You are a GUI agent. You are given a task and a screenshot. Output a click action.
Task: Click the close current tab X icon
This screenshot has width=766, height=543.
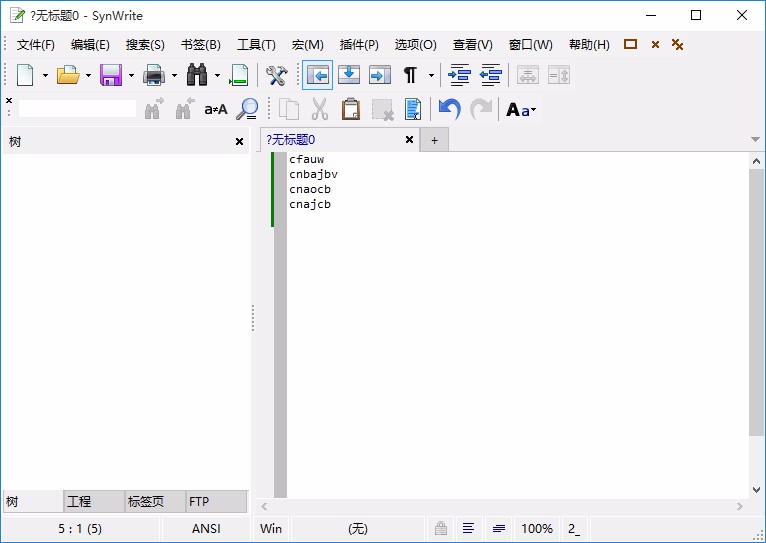pos(655,44)
